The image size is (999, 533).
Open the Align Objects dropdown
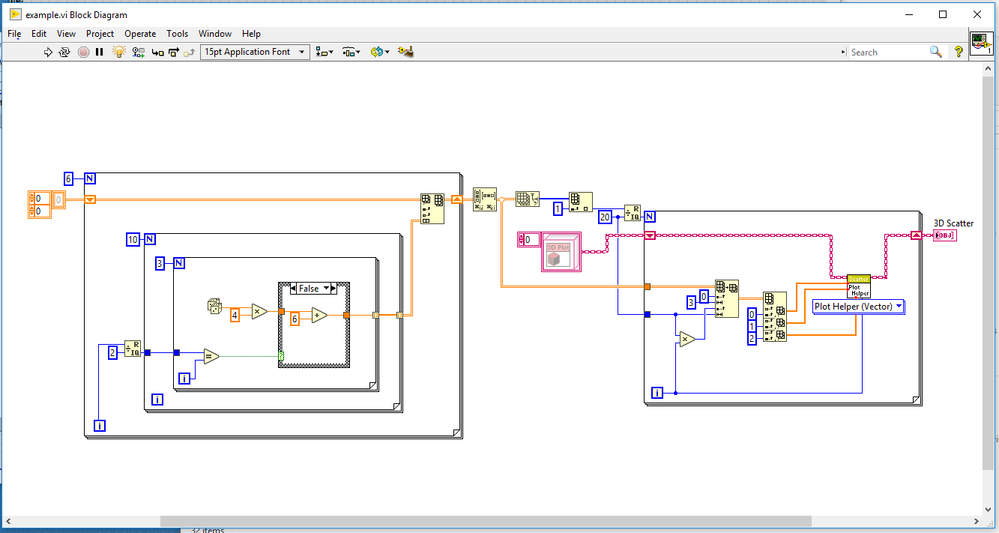click(x=325, y=52)
